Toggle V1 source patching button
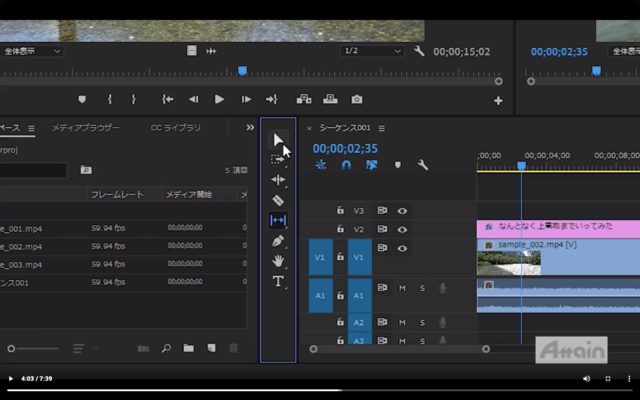Image resolution: width=640 pixels, height=400 pixels. 320,257
